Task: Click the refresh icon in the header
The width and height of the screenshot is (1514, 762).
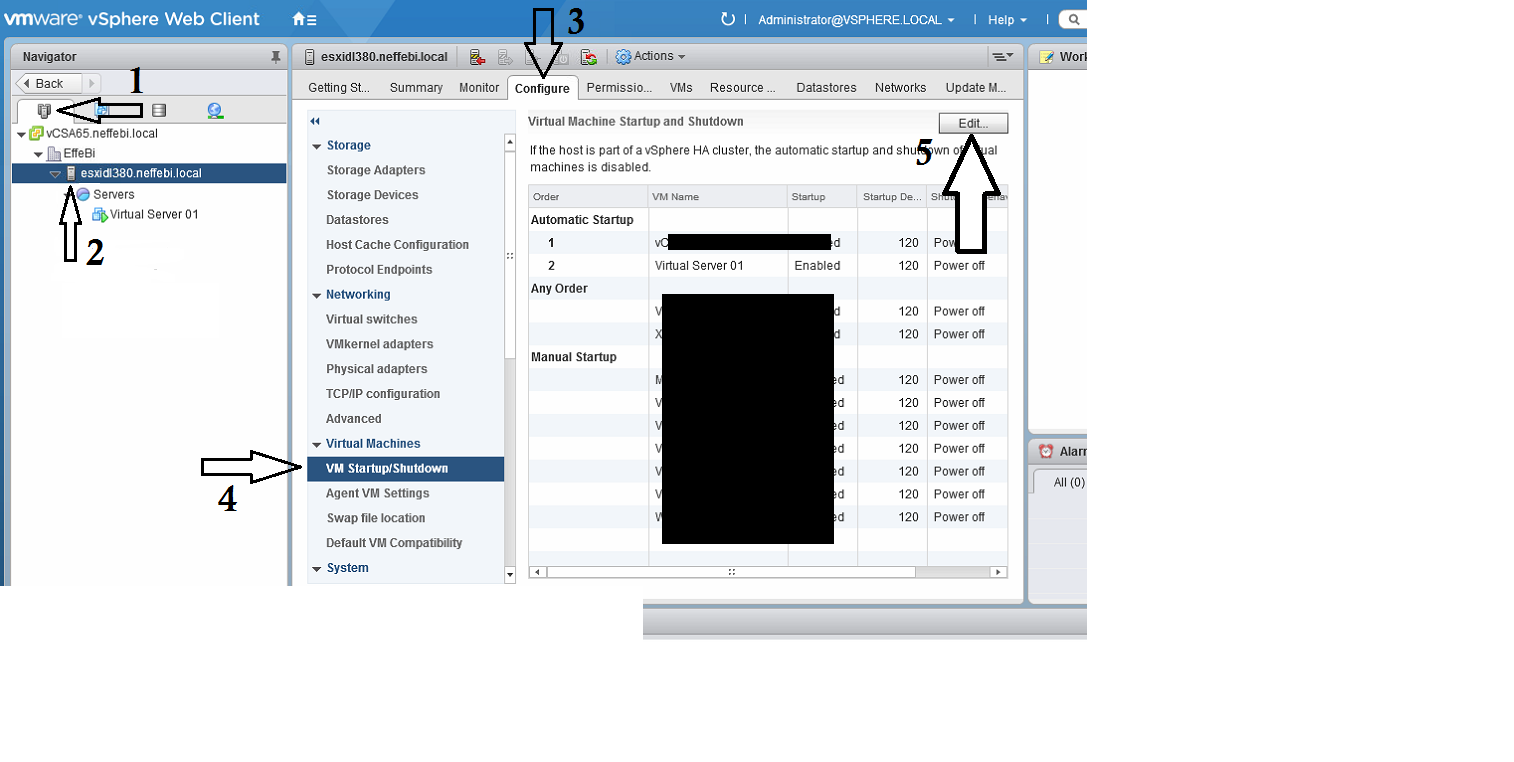Action: pos(728,19)
